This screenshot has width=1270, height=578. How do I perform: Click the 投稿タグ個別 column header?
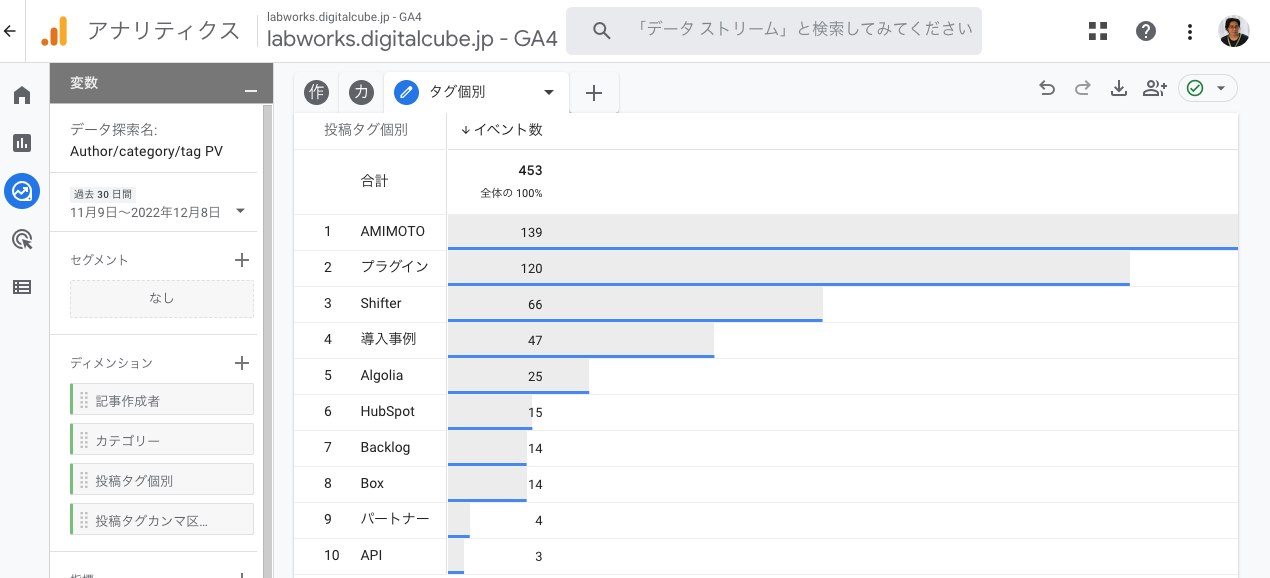click(366, 130)
